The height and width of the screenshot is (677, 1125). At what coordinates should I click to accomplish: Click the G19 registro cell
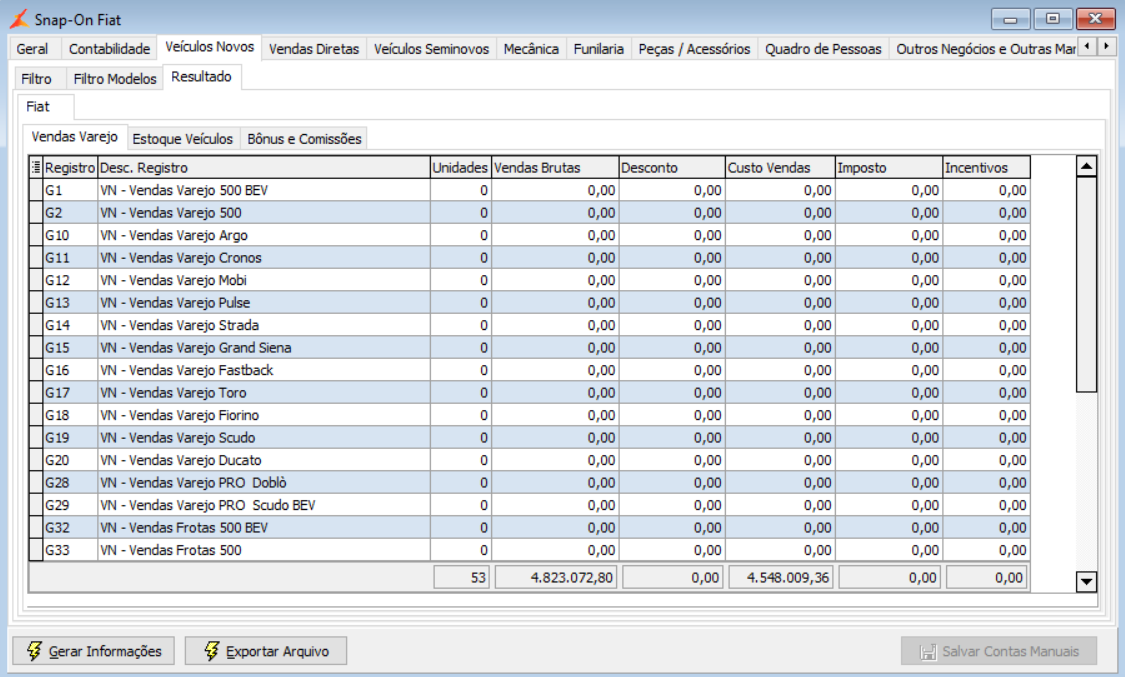[x=70, y=437]
